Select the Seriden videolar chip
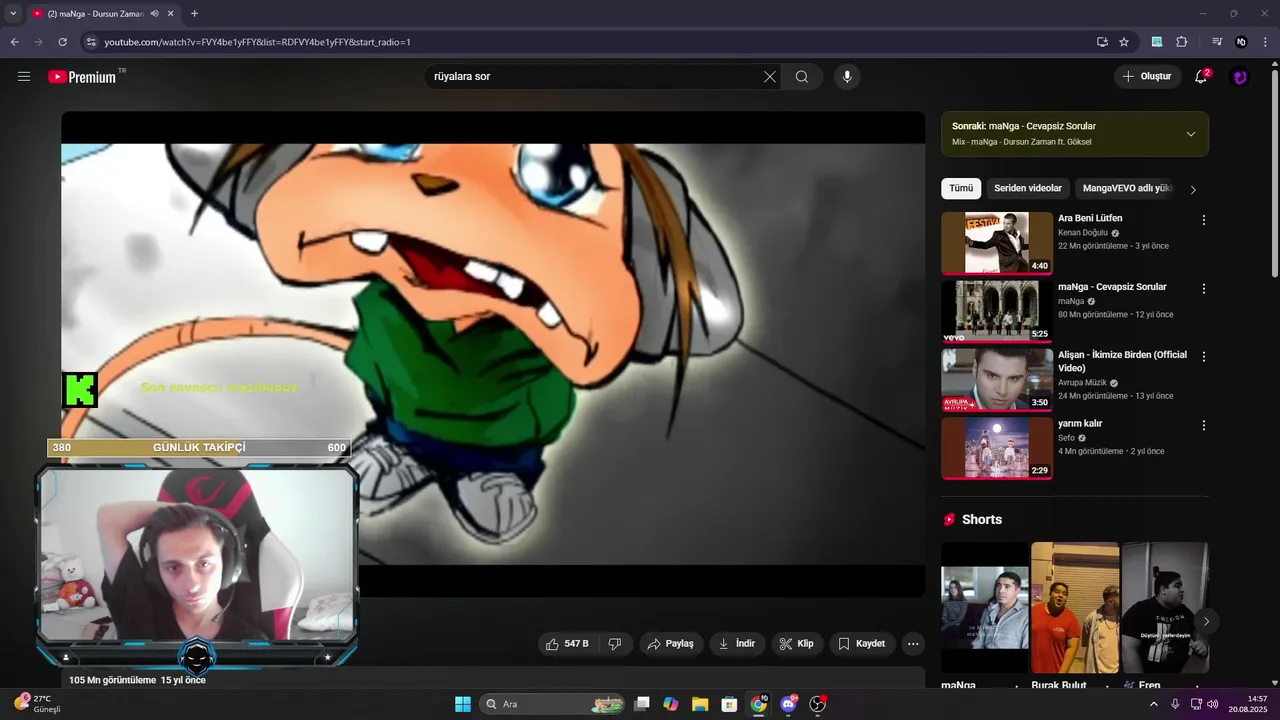The width and height of the screenshot is (1280, 720). click(1028, 188)
